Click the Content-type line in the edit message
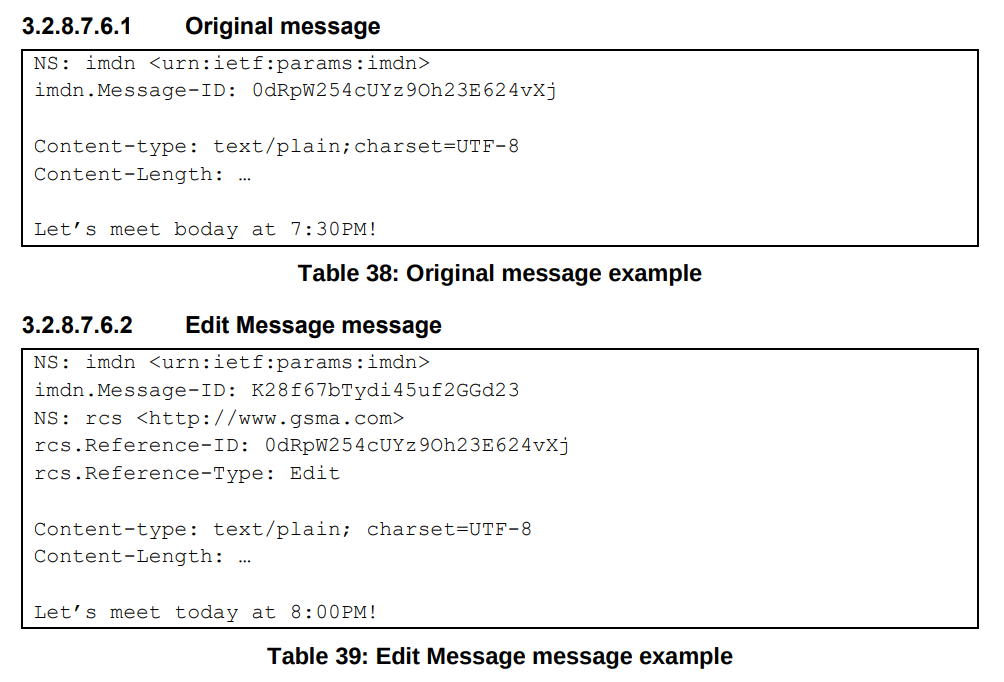 click(283, 529)
